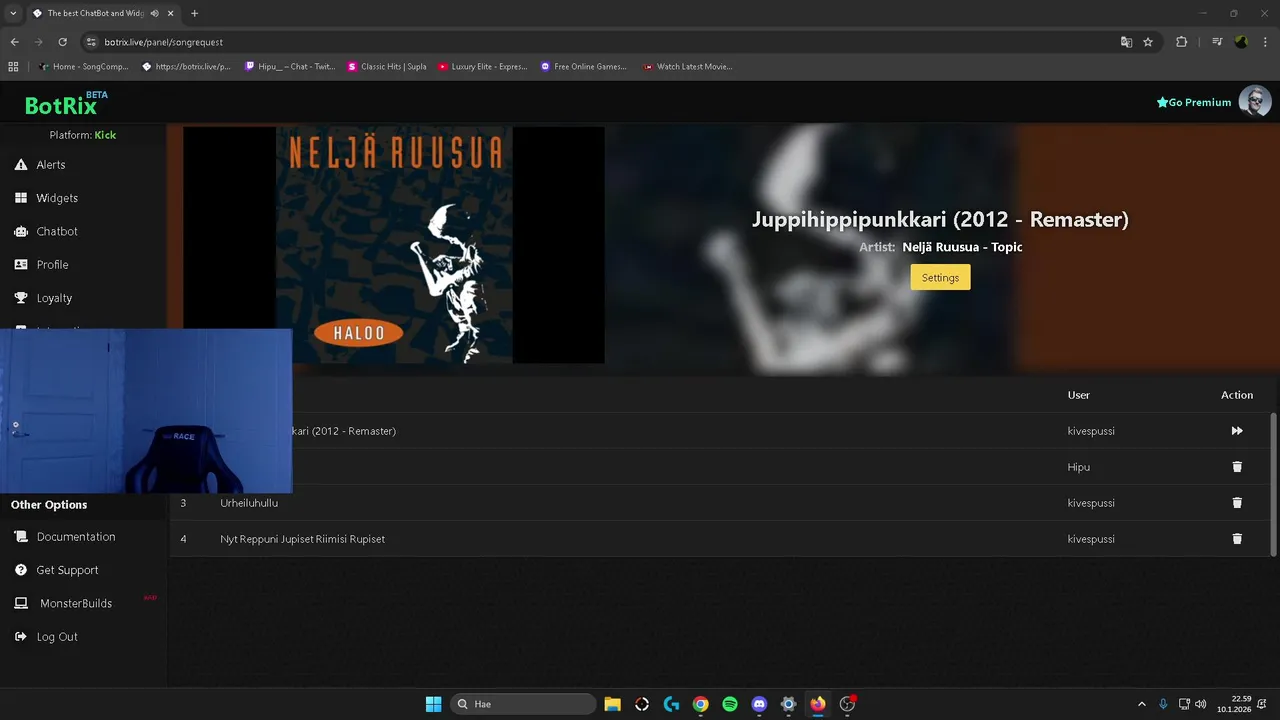Open Logitech G Hub from taskbar
The width and height of the screenshot is (1280, 720).
pos(671,704)
